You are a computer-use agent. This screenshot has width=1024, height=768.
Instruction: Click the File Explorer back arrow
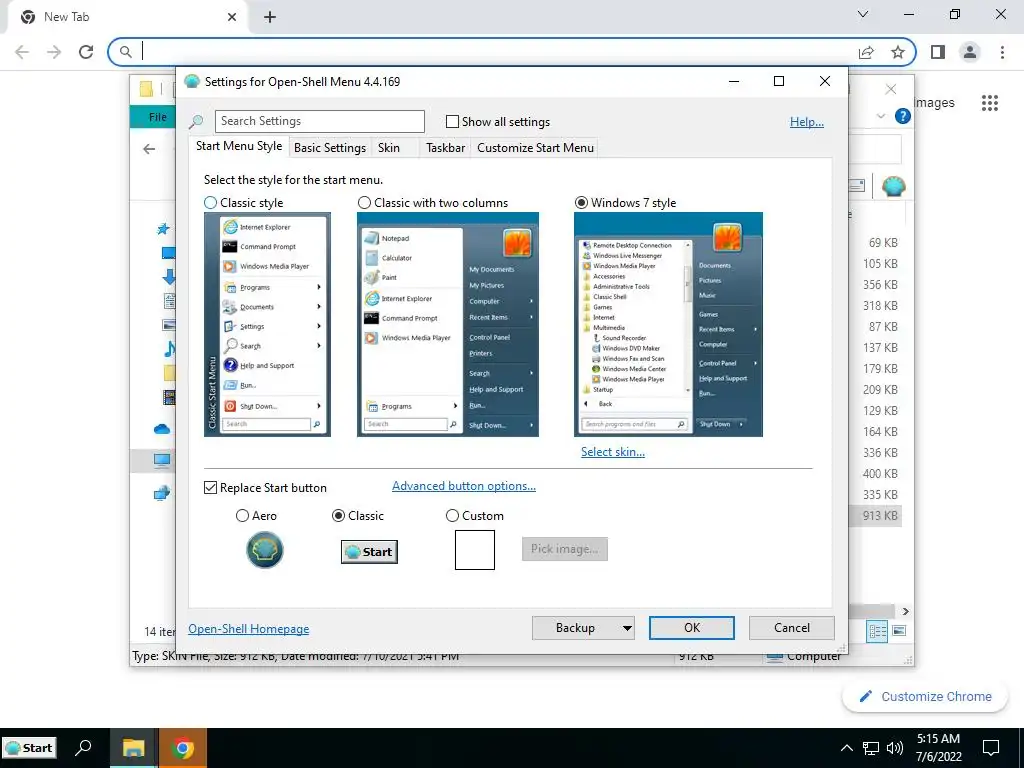click(149, 149)
